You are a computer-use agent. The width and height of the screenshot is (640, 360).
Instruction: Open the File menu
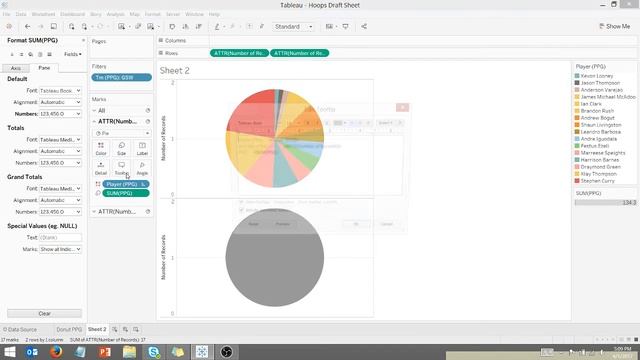(x=7, y=14)
